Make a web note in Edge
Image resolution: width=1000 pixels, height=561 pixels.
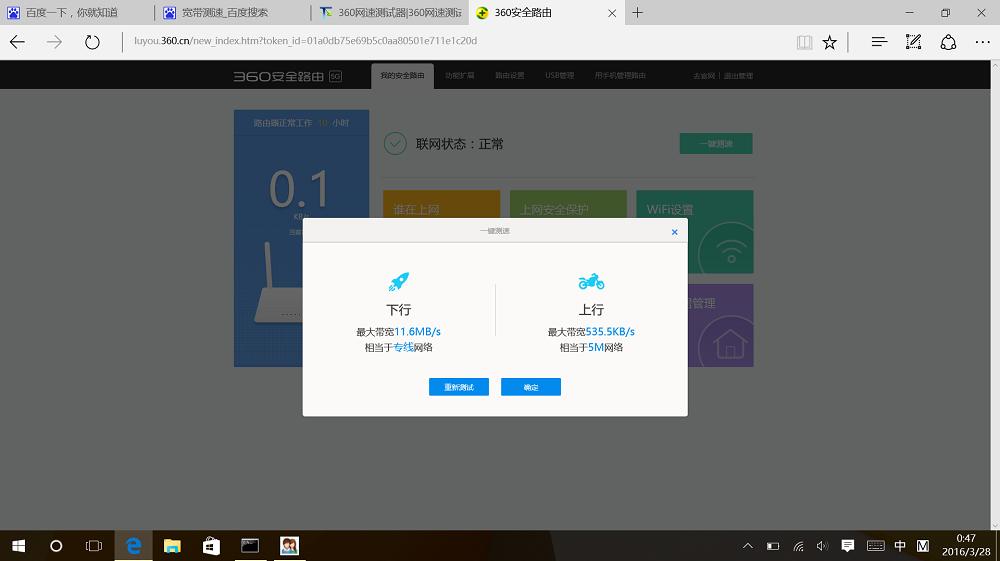(x=913, y=42)
